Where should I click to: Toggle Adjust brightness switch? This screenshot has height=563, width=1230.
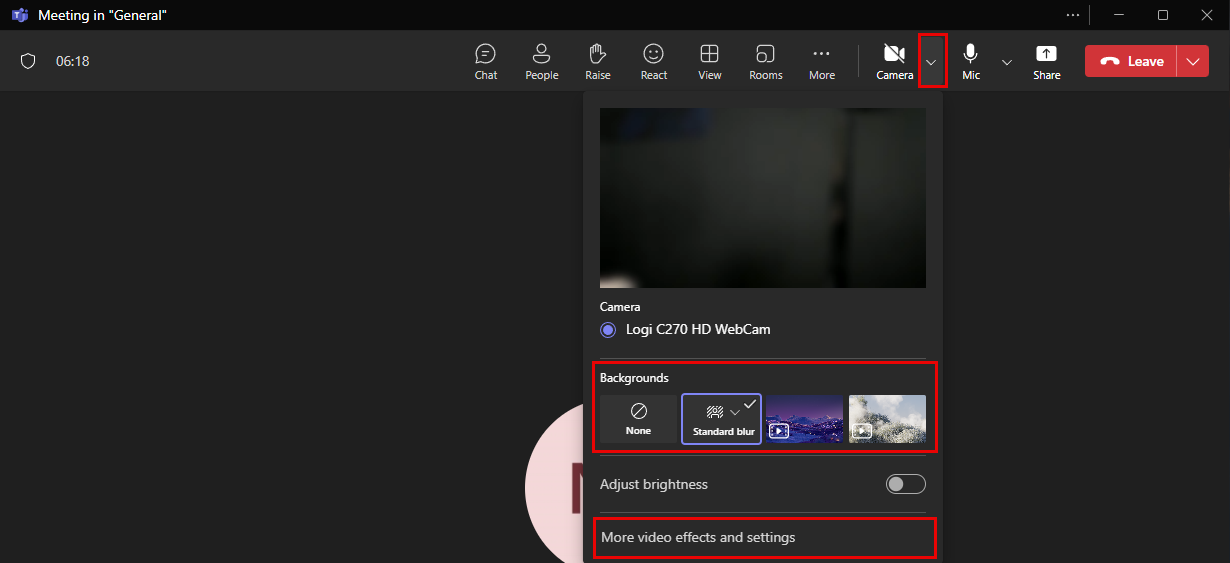[906, 484]
